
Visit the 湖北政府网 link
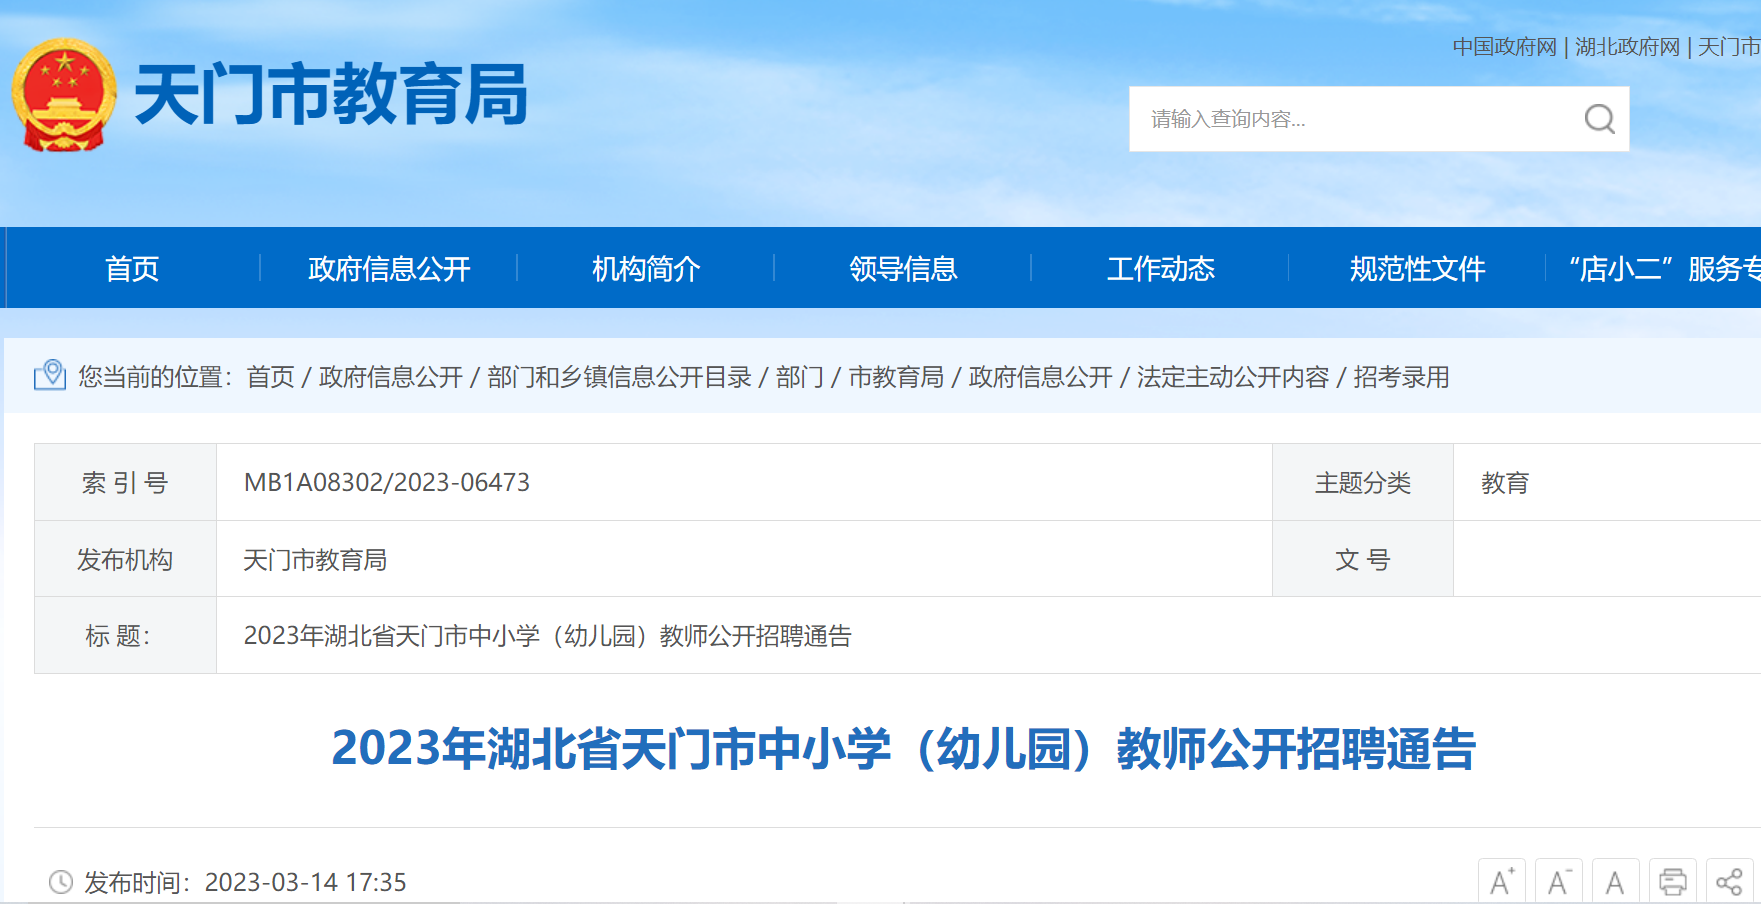pyautogui.click(x=1627, y=47)
